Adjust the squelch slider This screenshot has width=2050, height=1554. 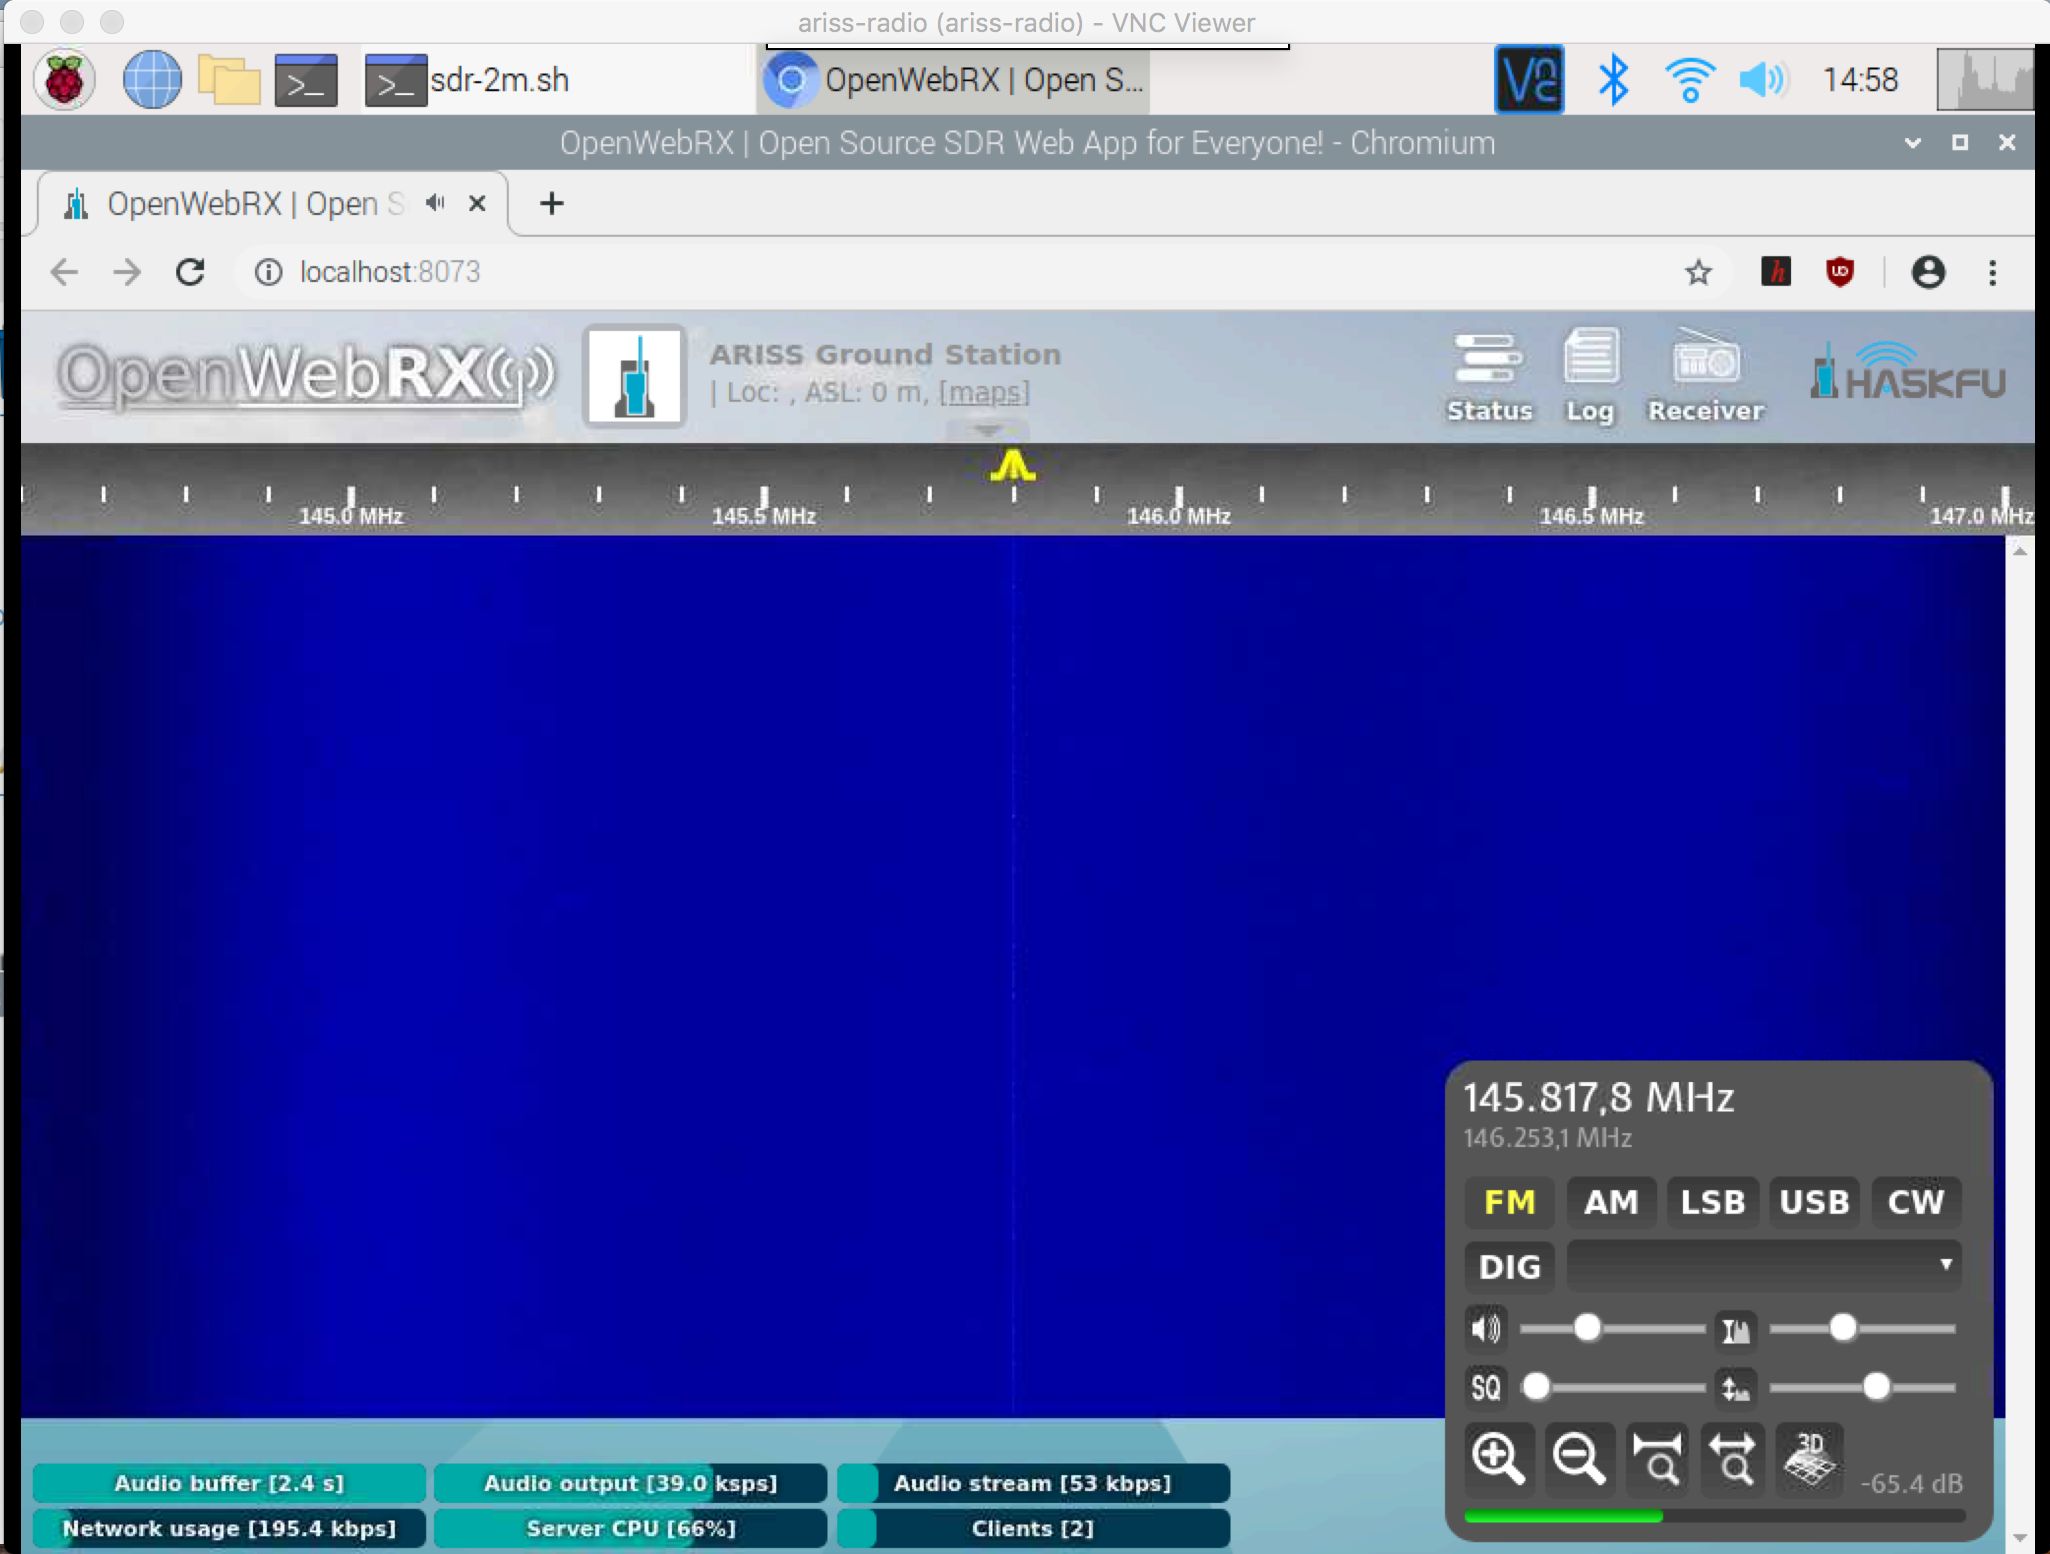point(1611,1387)
